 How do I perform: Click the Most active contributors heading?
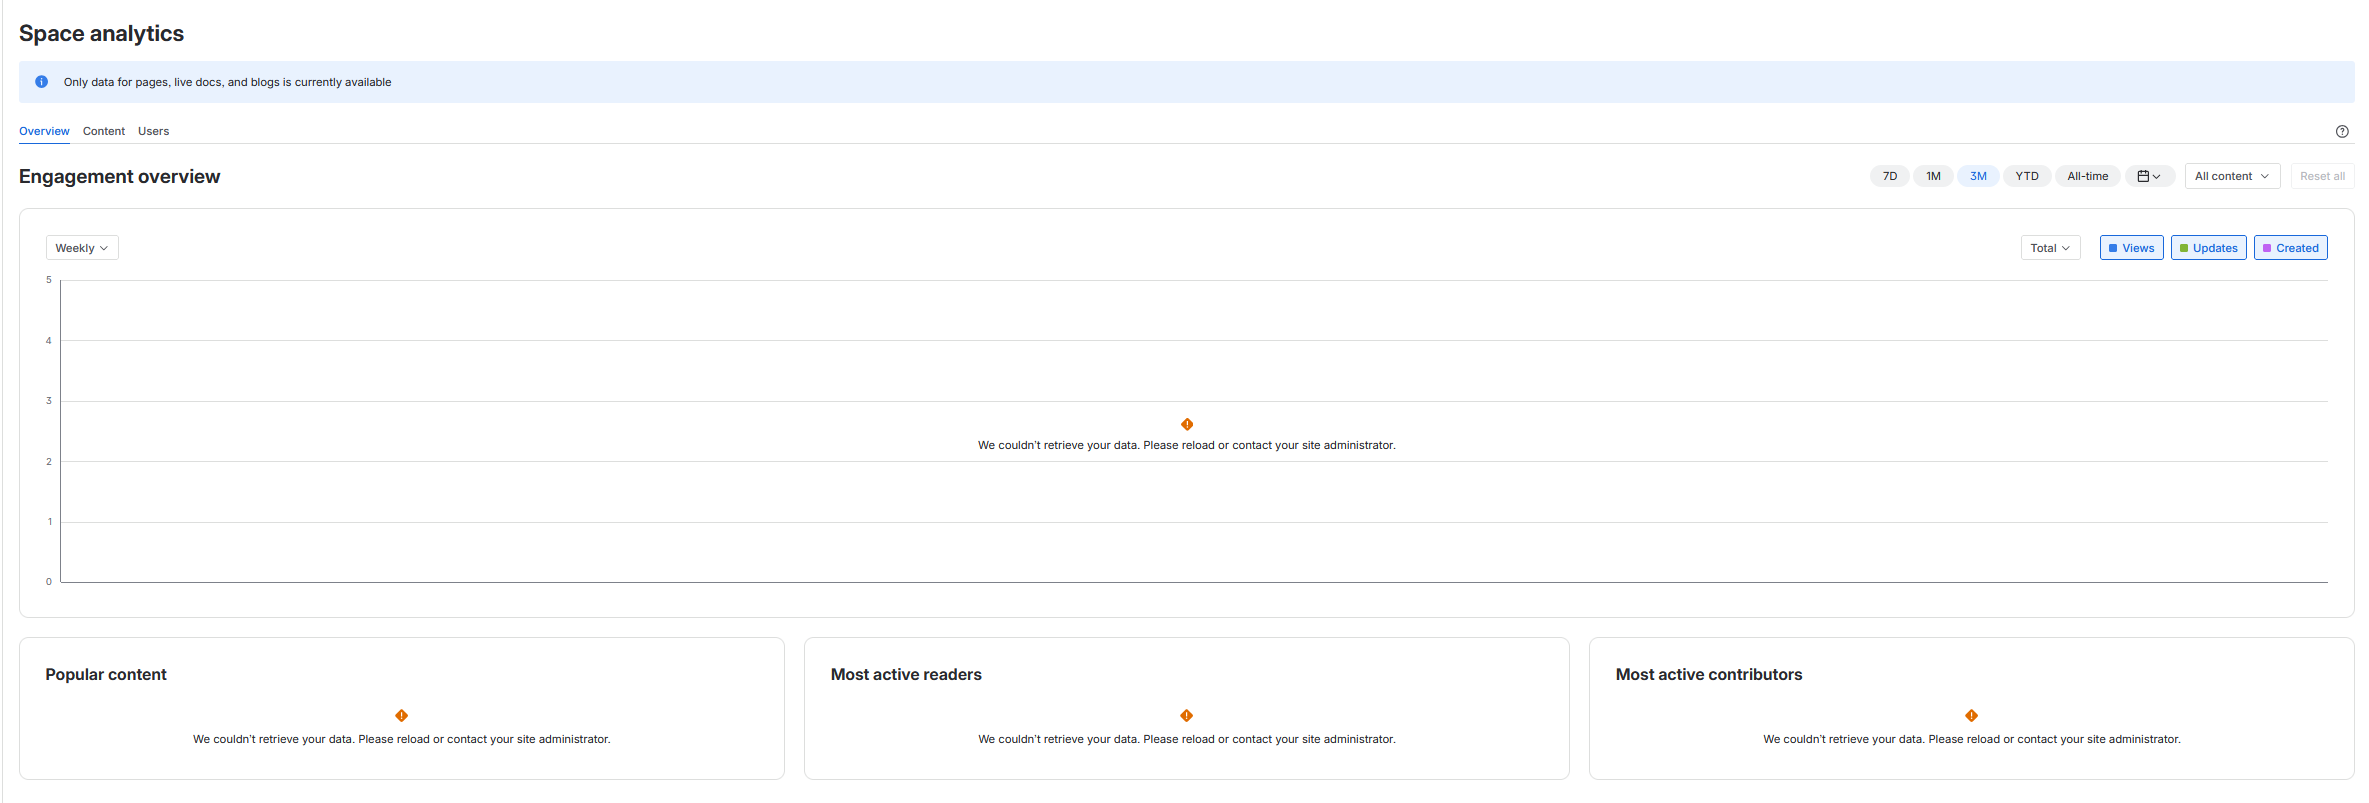click(x=1709, y=675)
